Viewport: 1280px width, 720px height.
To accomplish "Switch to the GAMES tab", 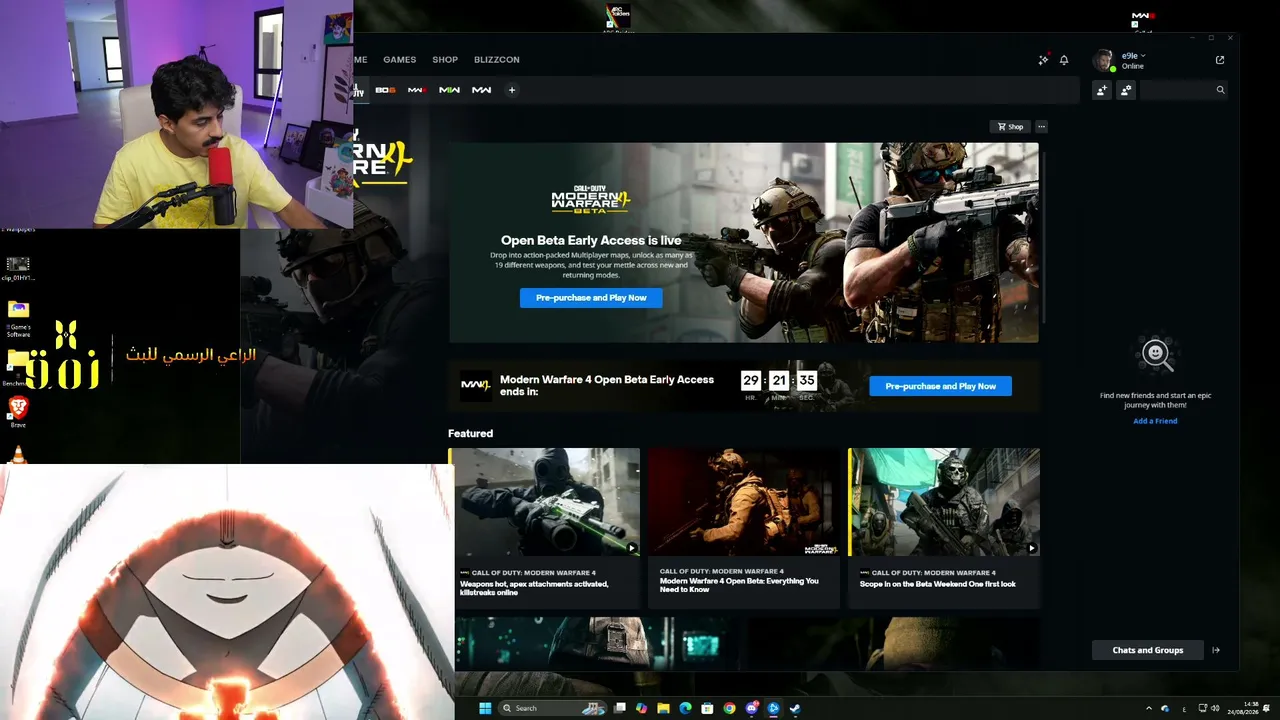I will pyautogui.click(x=399, y=60).
